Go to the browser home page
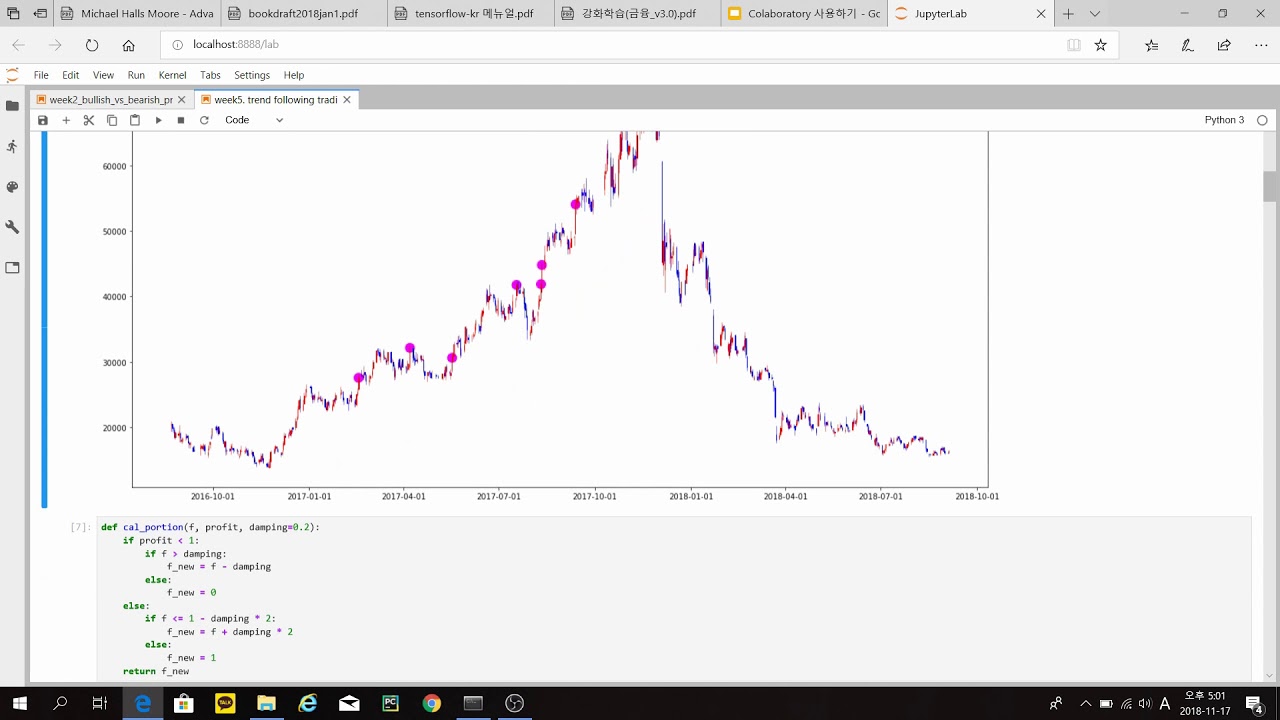 [128, 45]
